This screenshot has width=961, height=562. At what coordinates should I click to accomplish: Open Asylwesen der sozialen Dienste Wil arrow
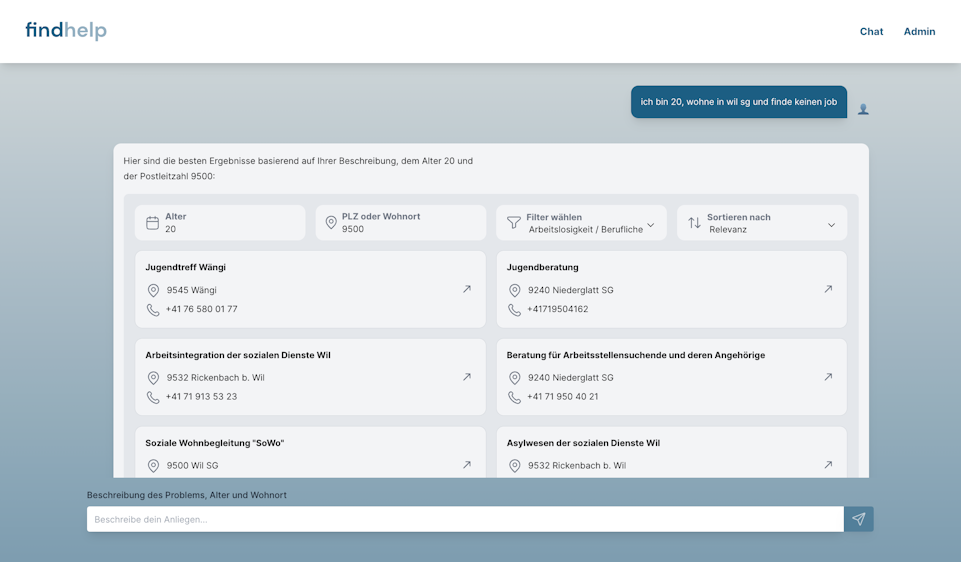pyautogui.click(x=828, y=465)
